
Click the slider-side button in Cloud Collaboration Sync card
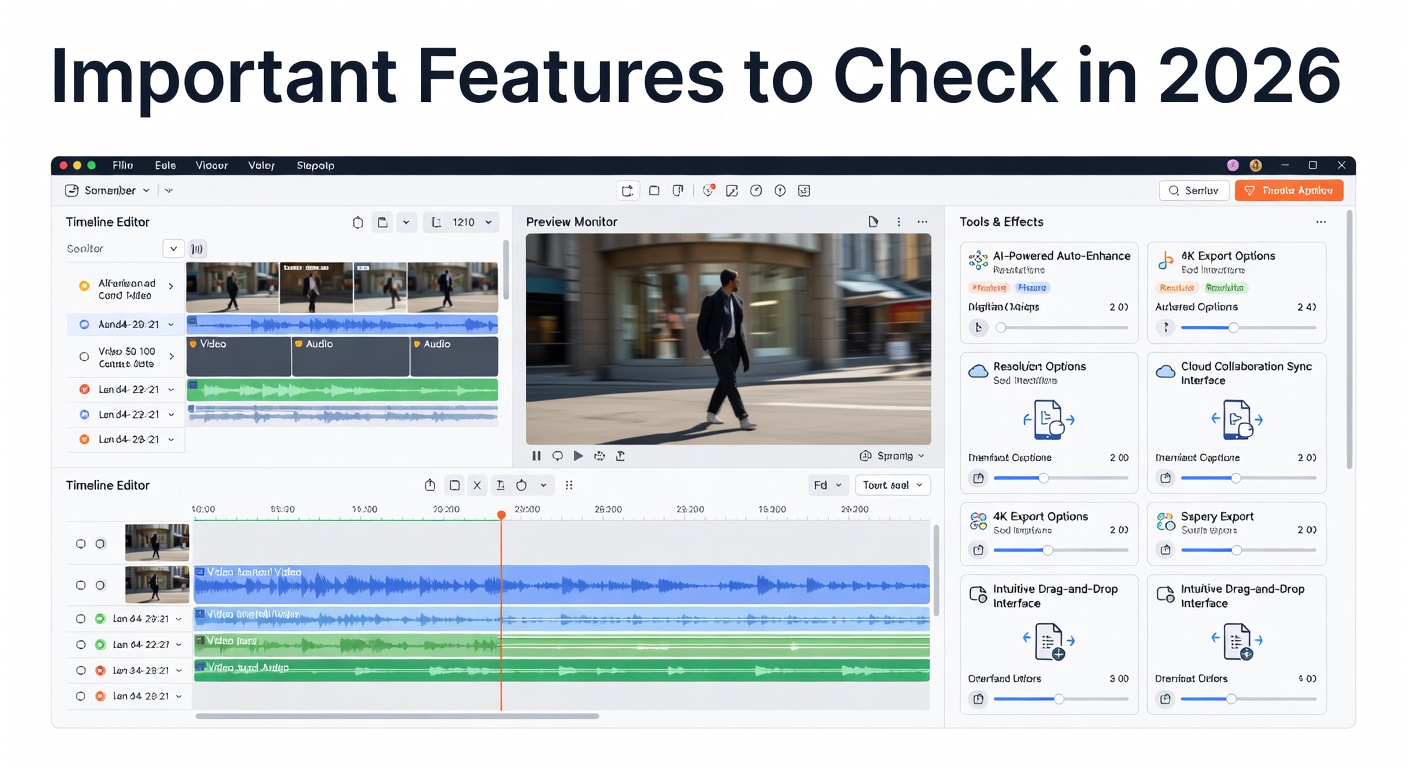pyautogui.click(x=1165, y=478)
